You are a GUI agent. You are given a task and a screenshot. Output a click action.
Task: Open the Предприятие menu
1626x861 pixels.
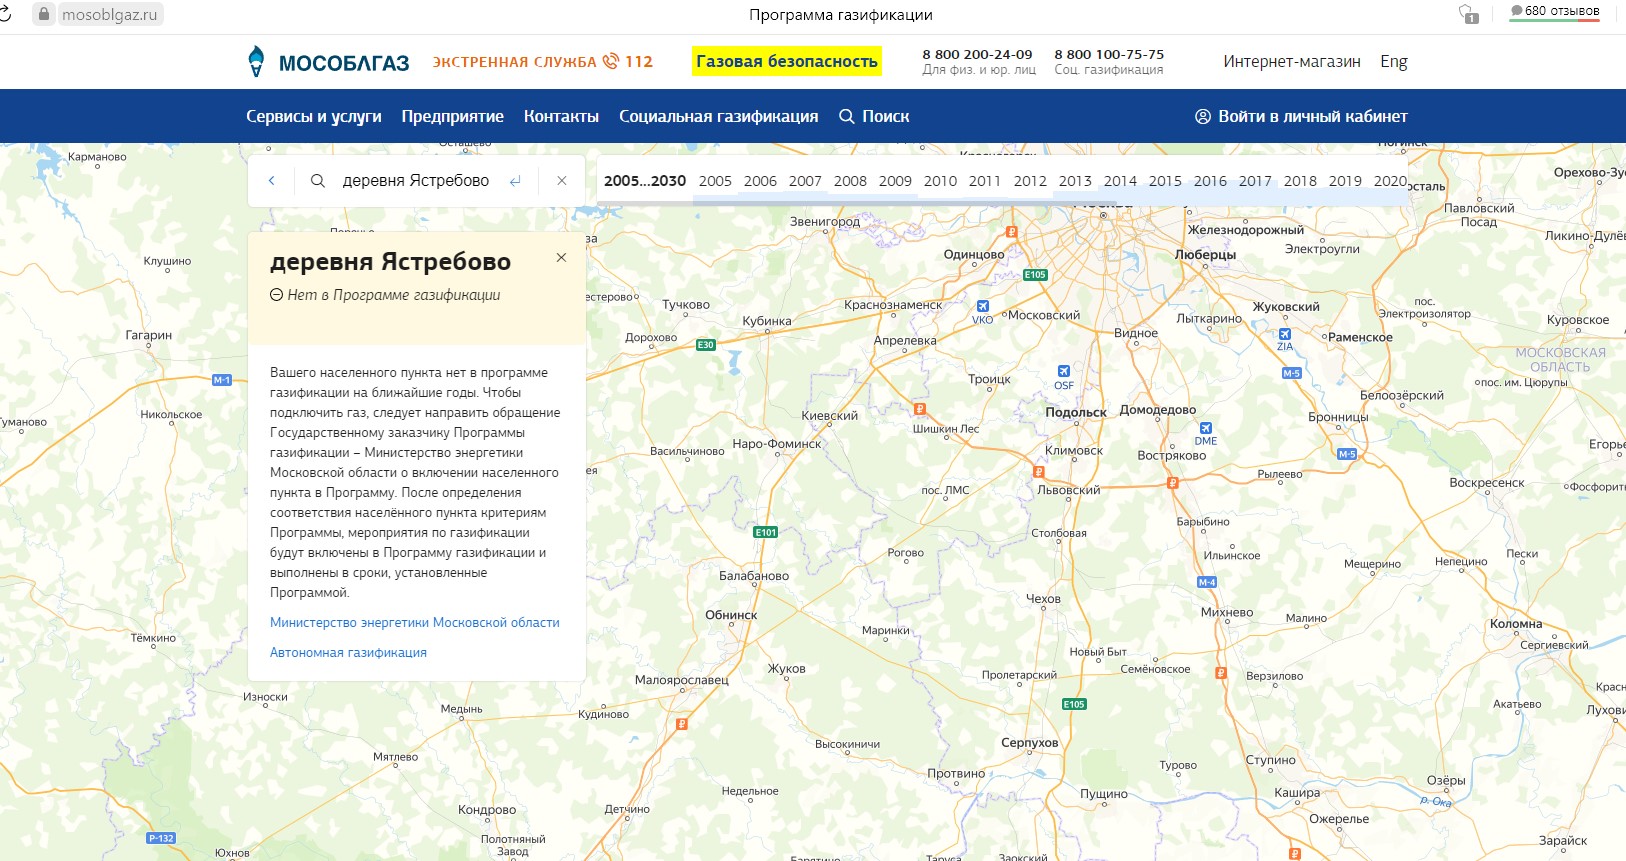(x=453, y=116)
